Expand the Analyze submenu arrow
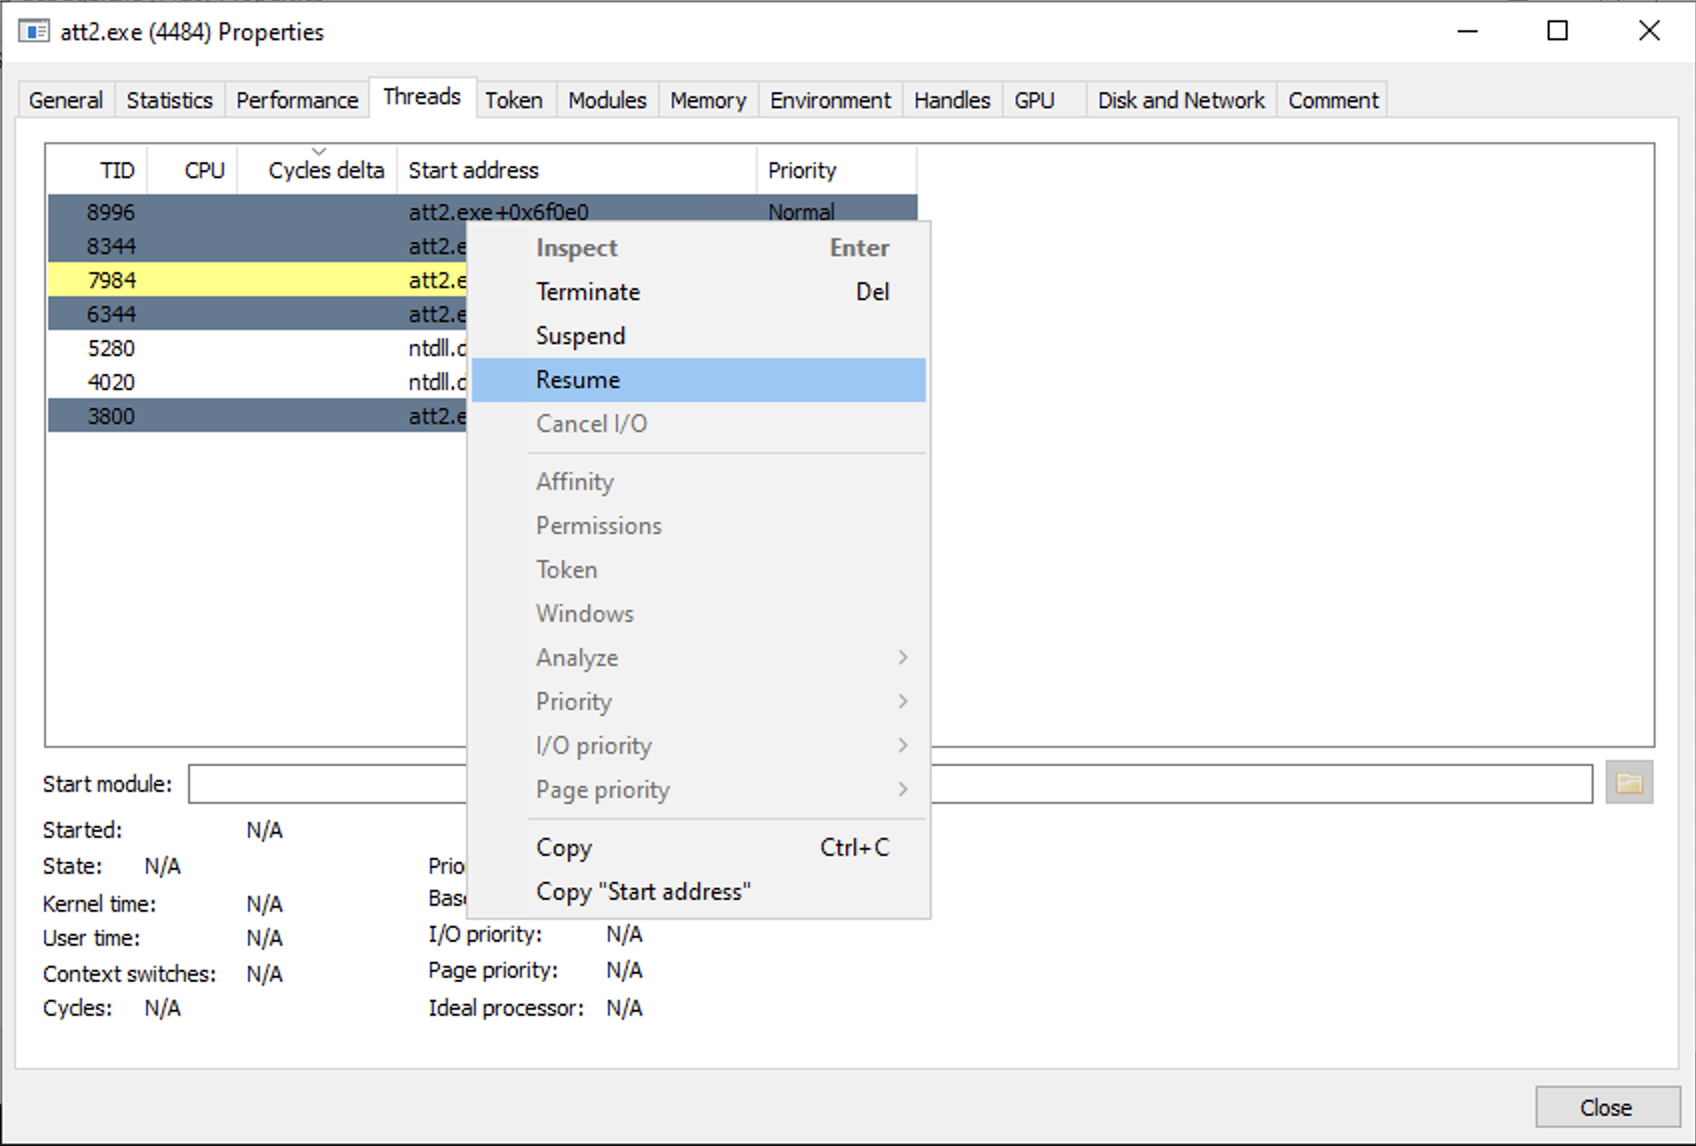This screenshot has width=1696, height=1146. [903, 657]
